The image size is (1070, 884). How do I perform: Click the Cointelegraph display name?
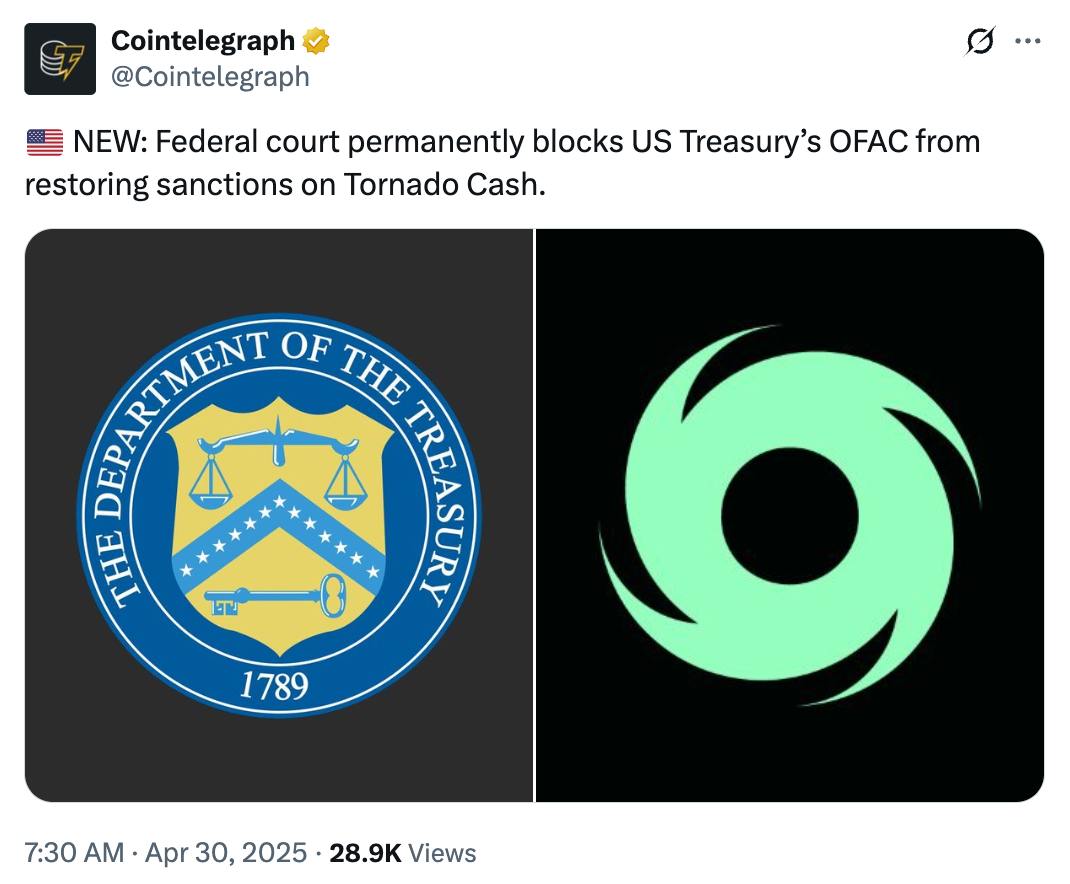coord(203,41)
